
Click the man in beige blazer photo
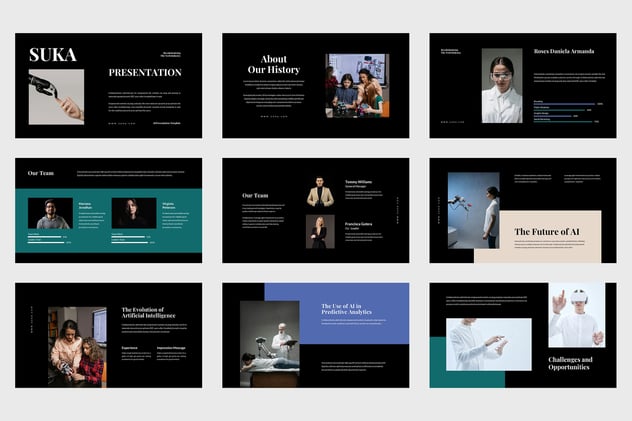tap(320, 192)
